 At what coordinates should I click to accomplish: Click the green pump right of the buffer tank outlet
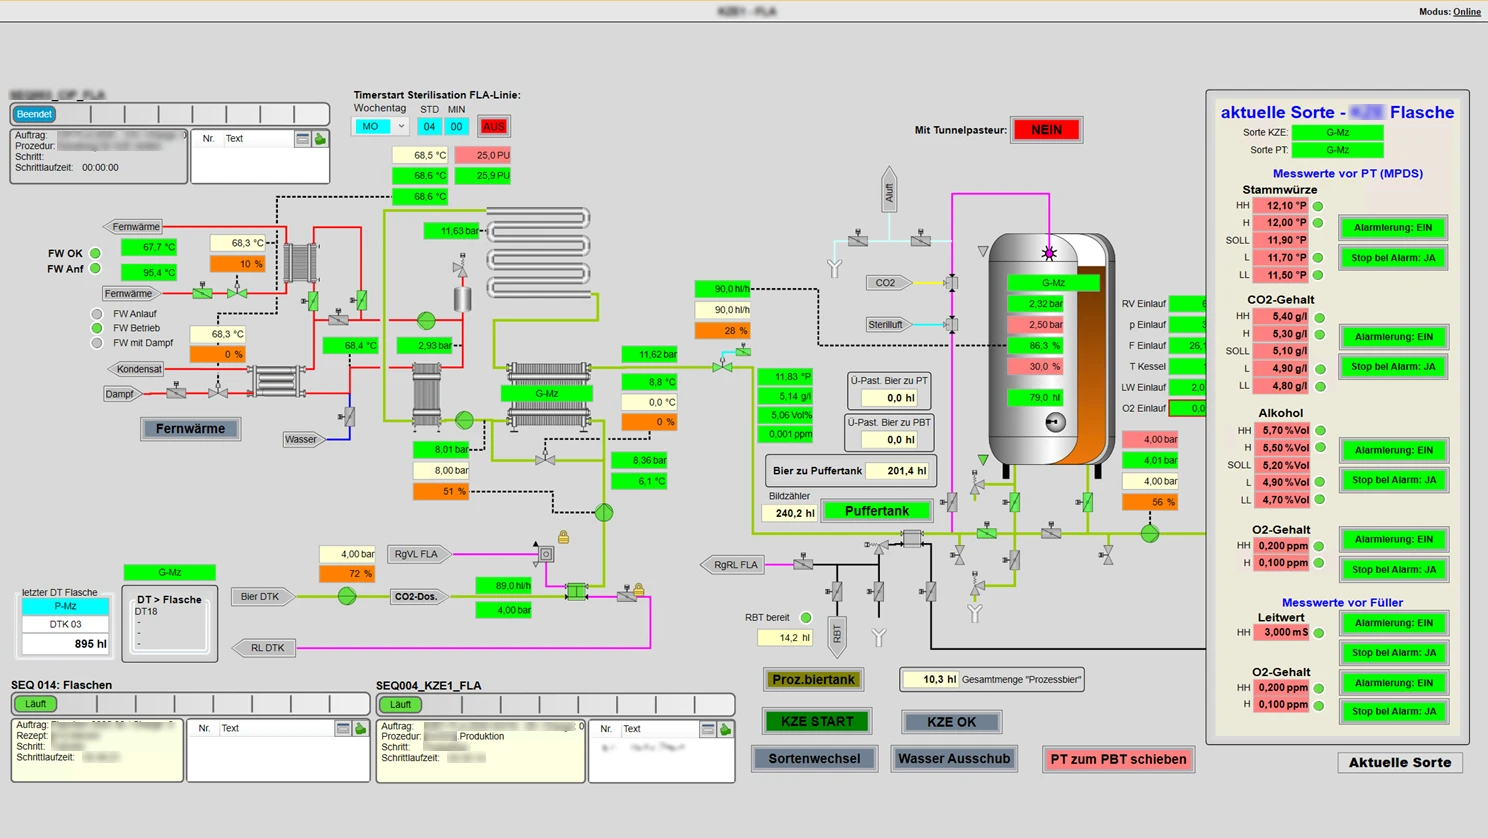1150,534
